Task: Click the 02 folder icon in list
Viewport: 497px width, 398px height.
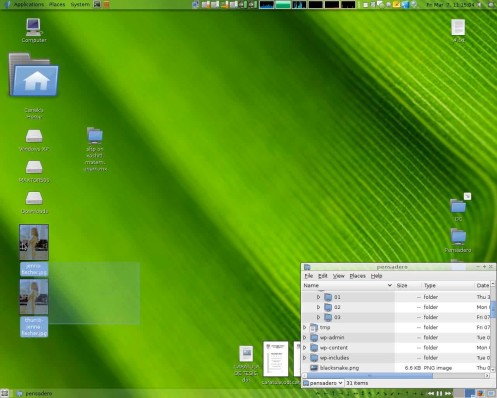Action: pyautogui.click(x=328, y=307)
